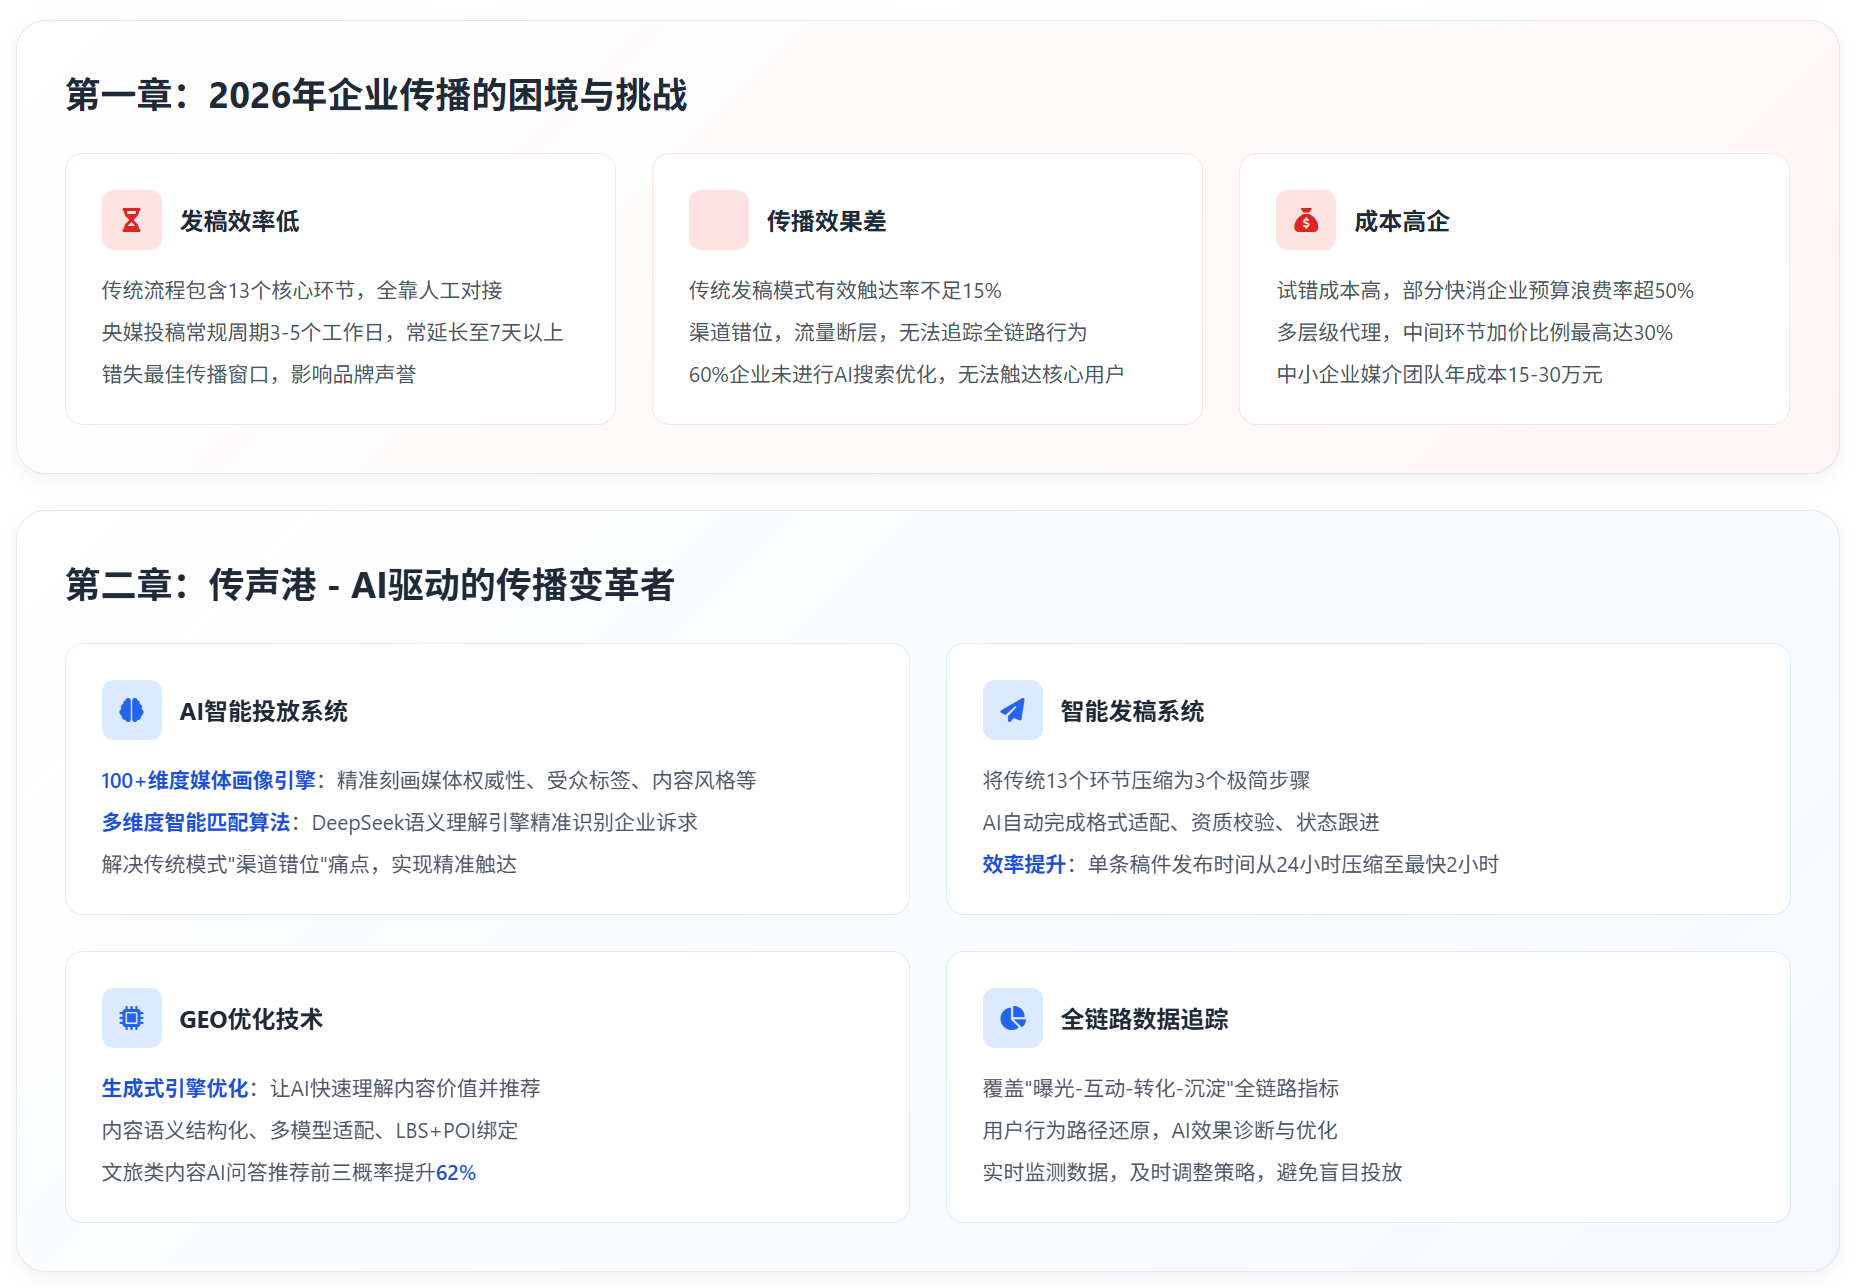The width and height of the screenshot is (1860, 1287).
Task: Select the blue 效率提升 highlighted text
Action: click(1023, 864)
